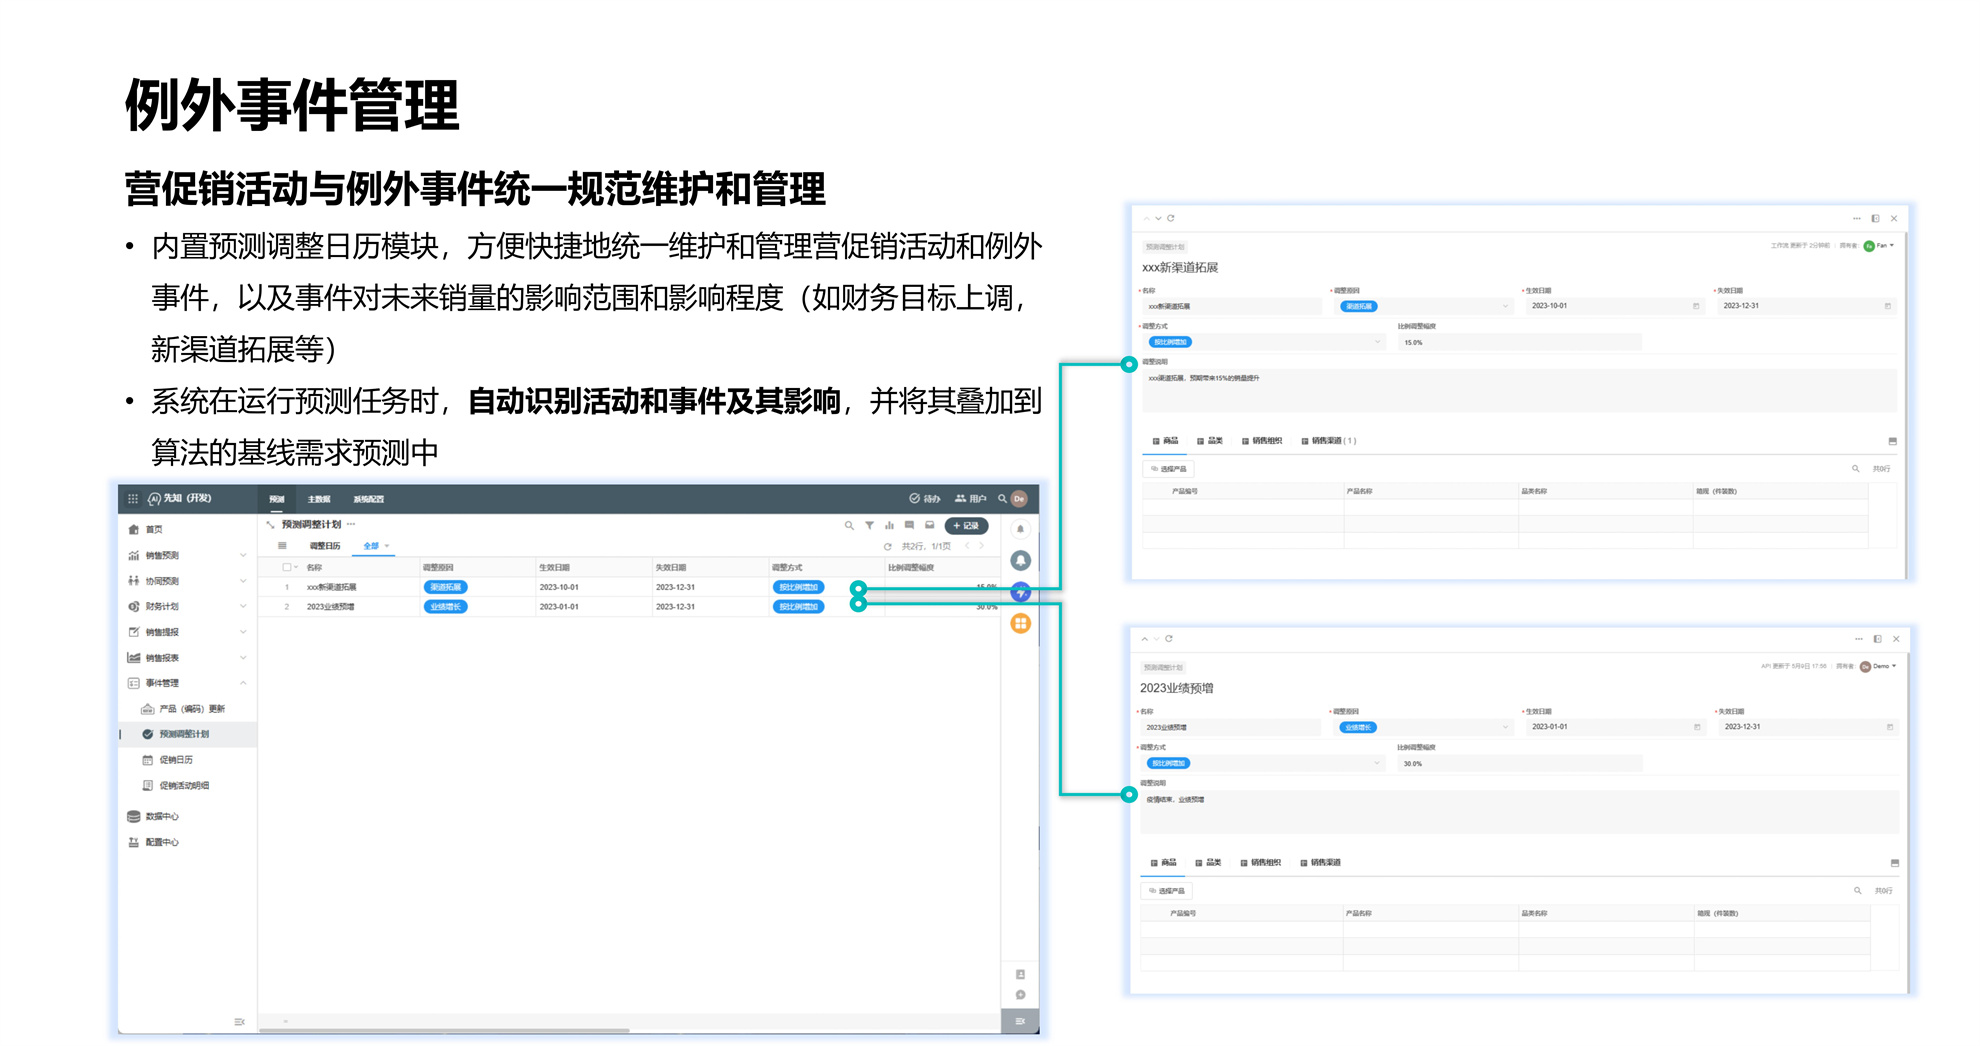Viewport: 1980px width, 1046px height.
Task: Refresh the list using the reload icon
Action: (887, 546)
